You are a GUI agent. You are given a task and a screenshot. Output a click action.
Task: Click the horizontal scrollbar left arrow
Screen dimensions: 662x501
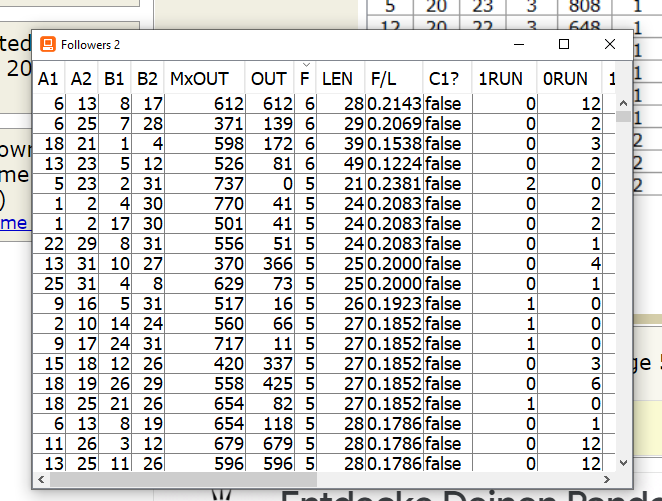41,479
